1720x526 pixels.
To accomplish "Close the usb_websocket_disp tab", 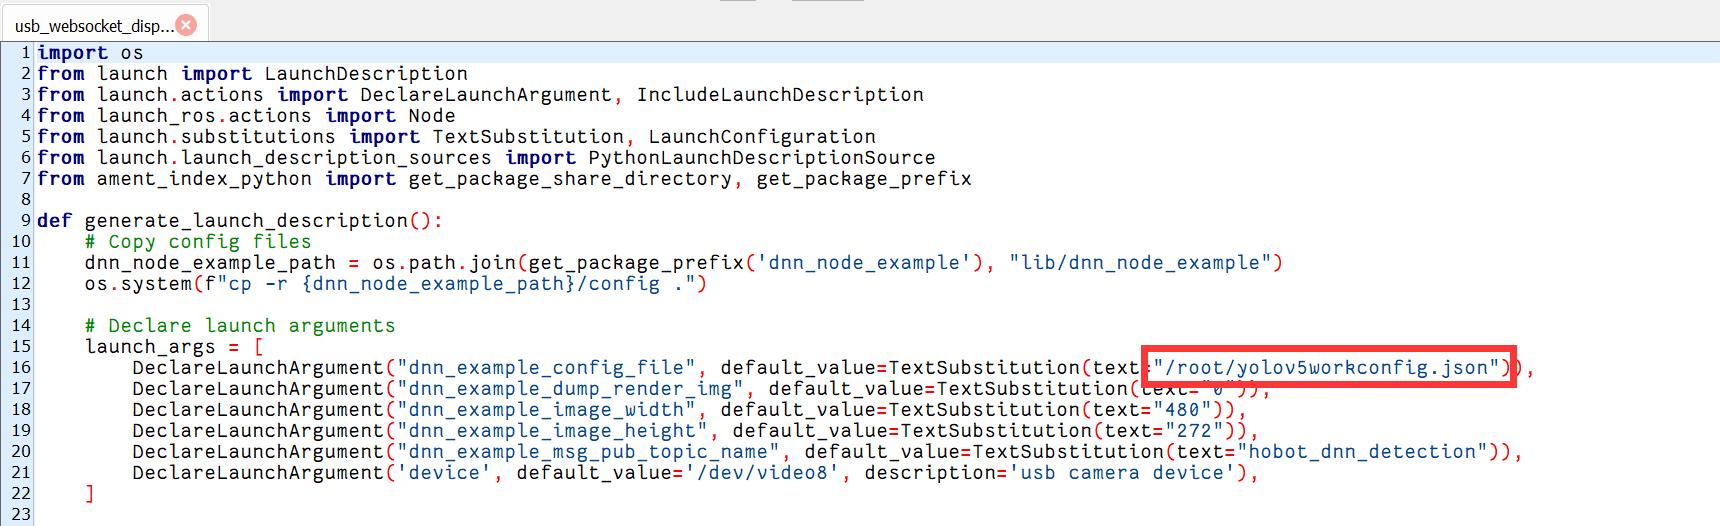I will 186,25.
